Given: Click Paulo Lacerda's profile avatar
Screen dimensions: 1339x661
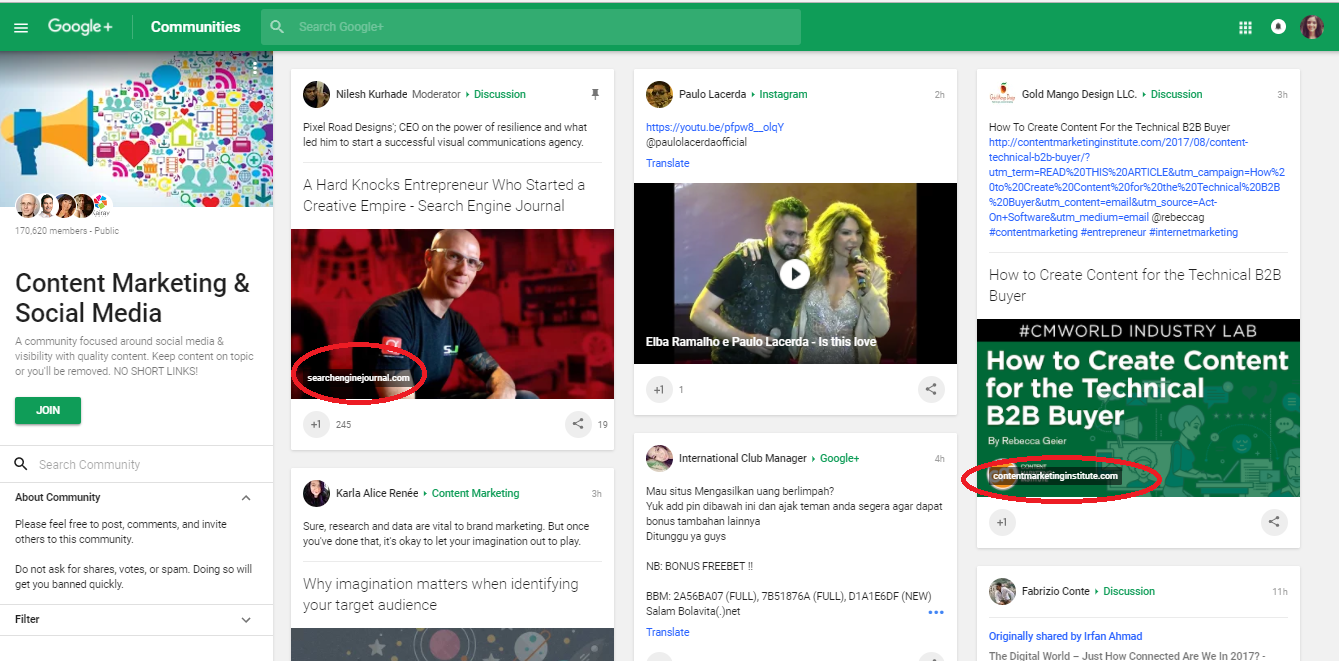Looking at the screenshot, I should pyautogui.click(x=659, y=94).
